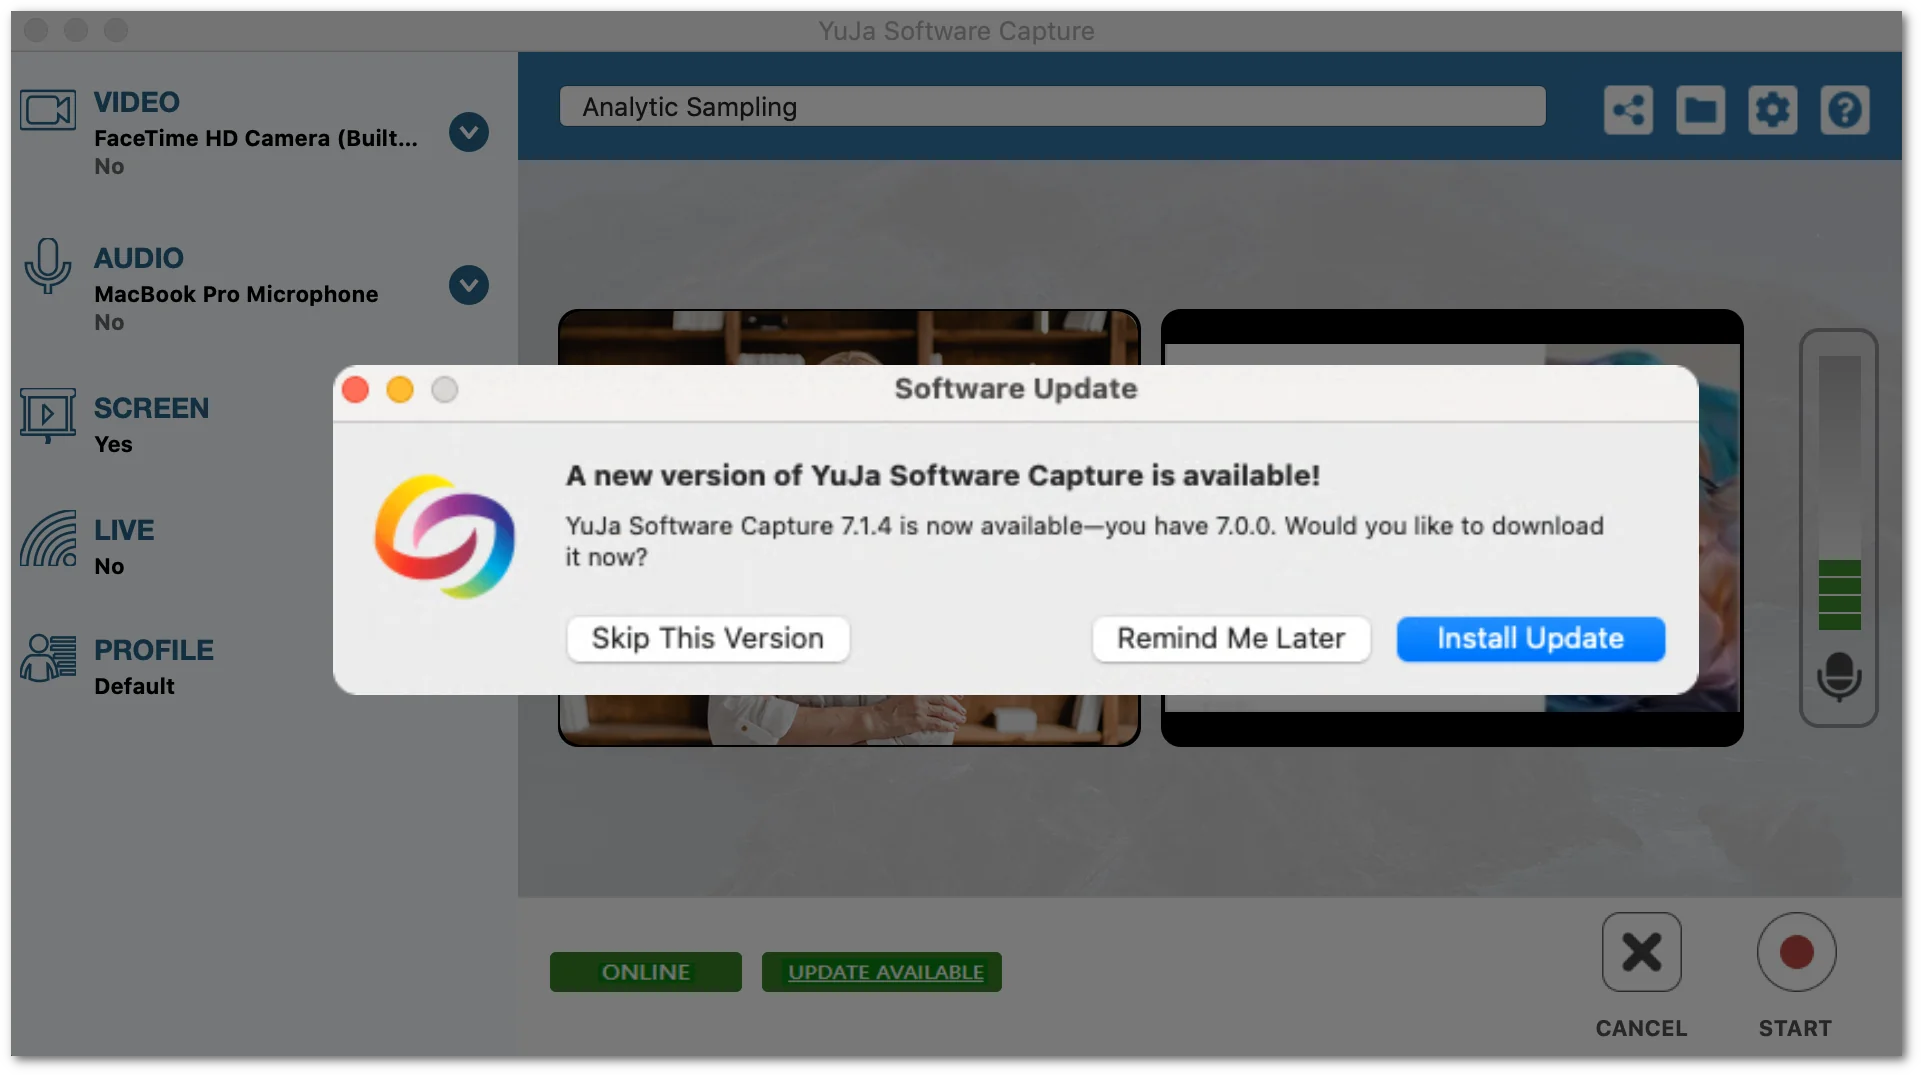Select the screen capture icon
Screen dimensions: 1921x1075
pos(47,415)
